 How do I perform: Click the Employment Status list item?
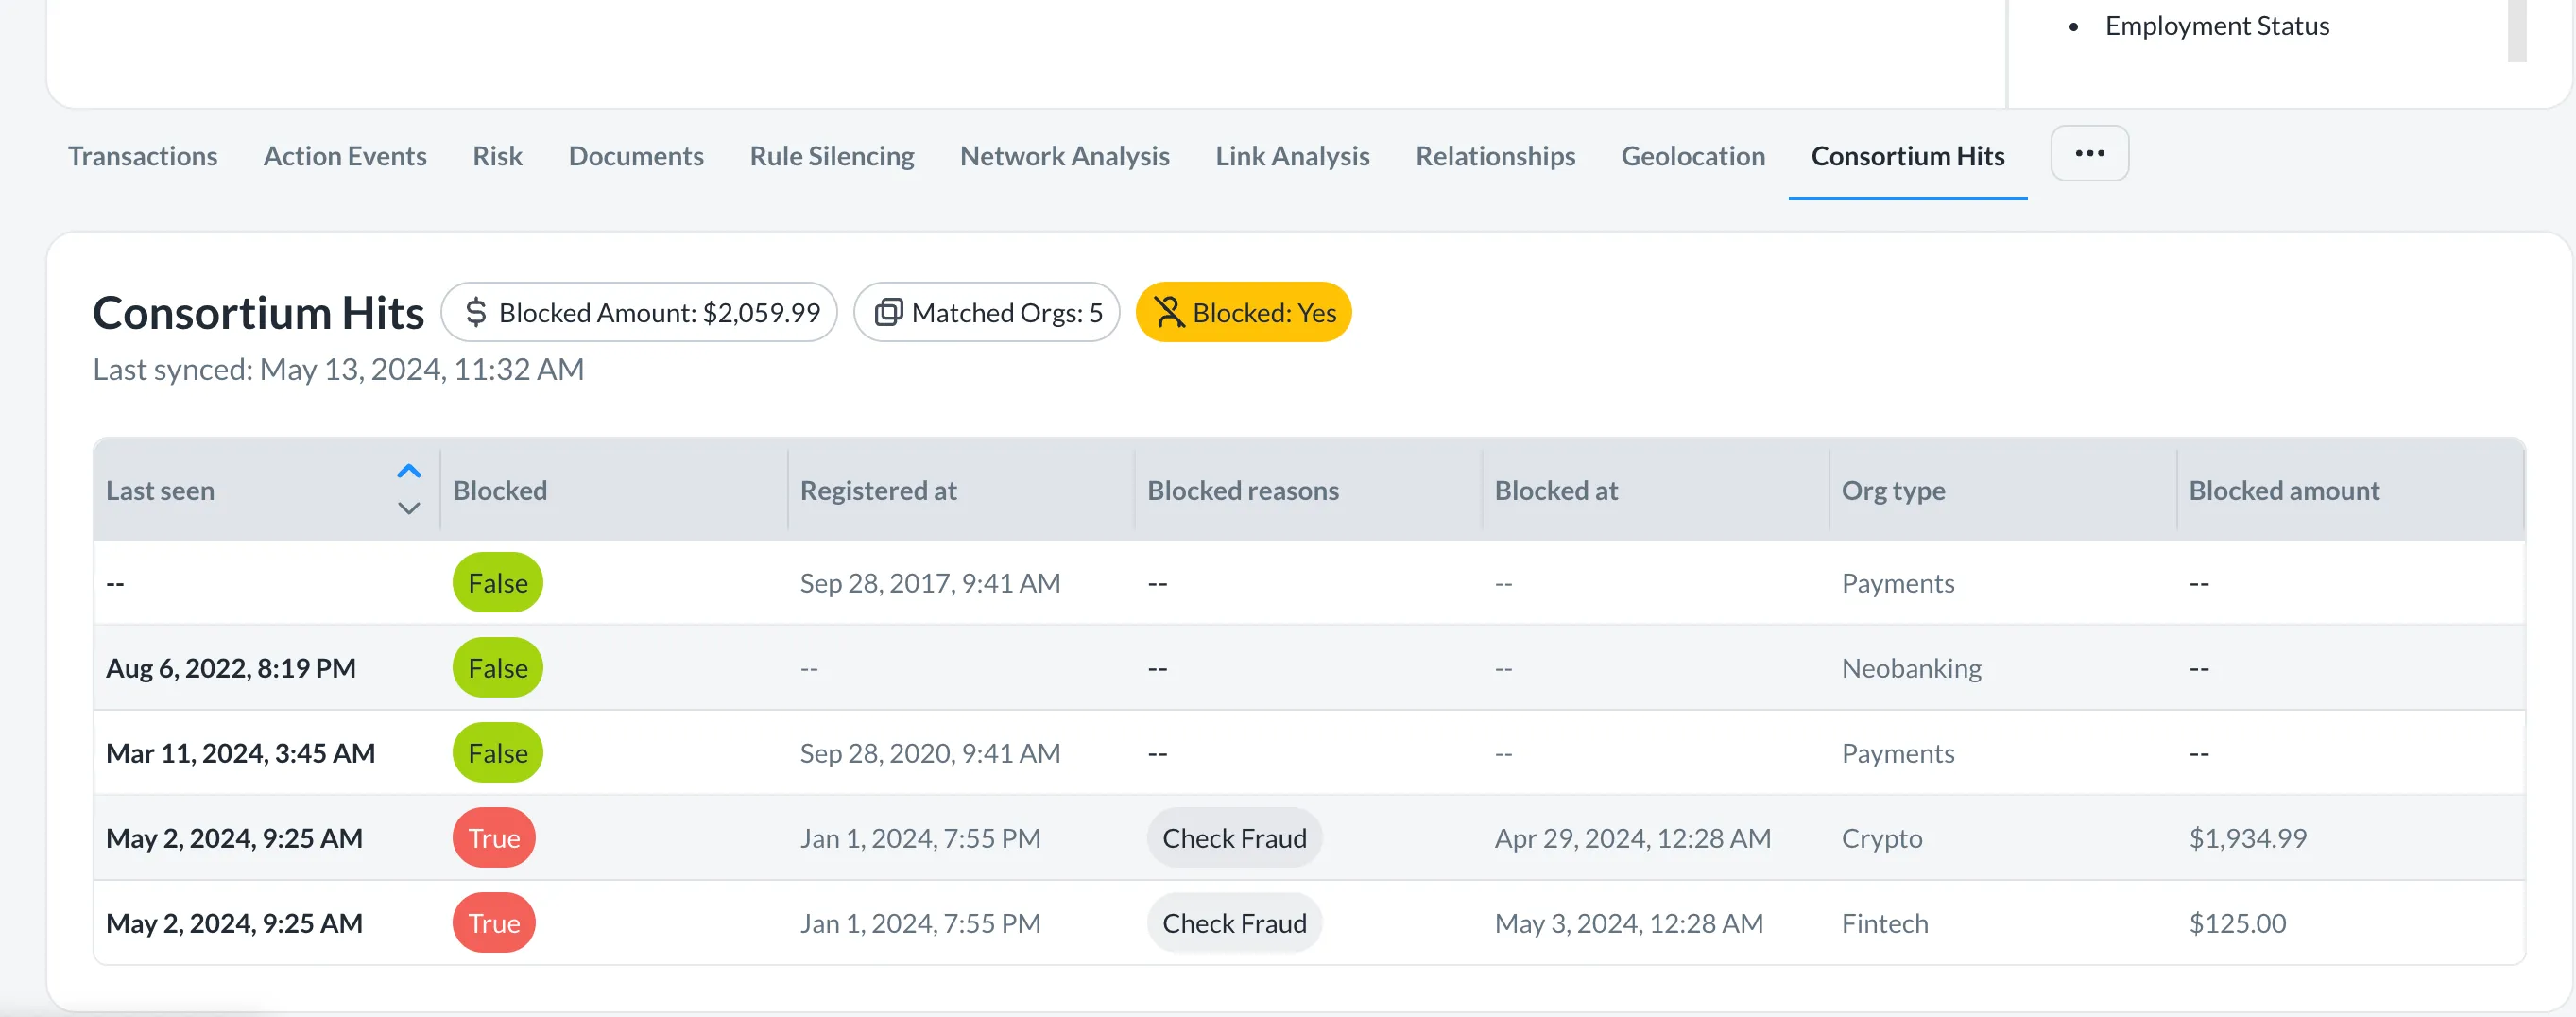[x=2217, y=25]
